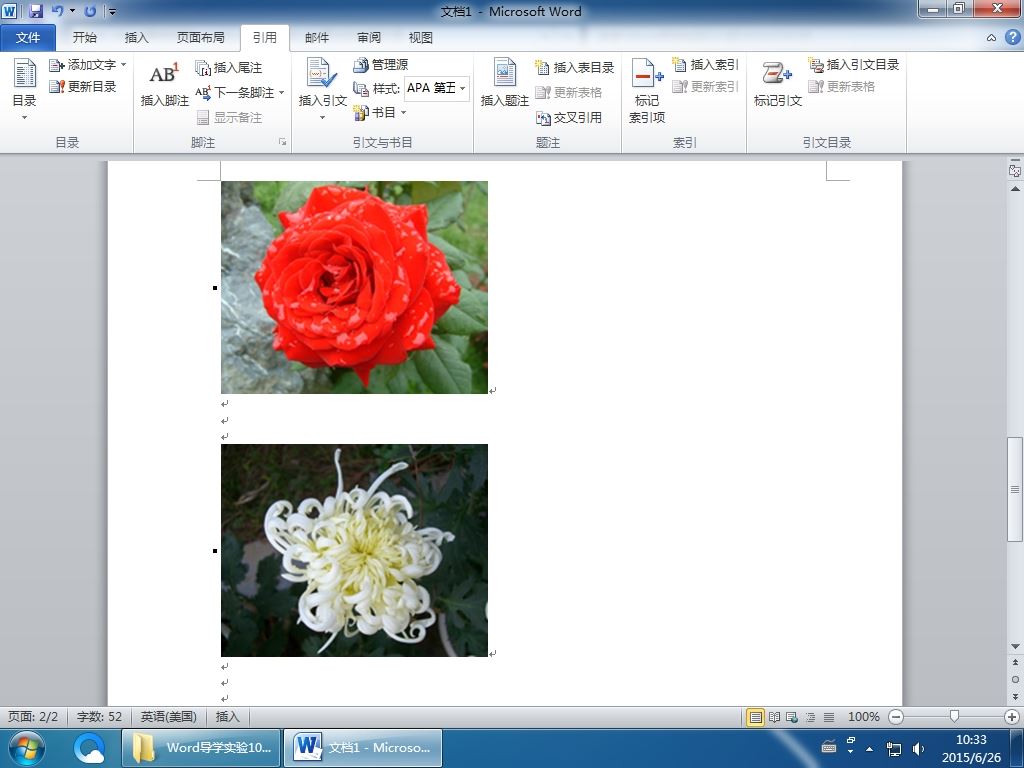The image size is (1024, 768).
Task: Select the red rose picture
Action: (x=355, y=287)
